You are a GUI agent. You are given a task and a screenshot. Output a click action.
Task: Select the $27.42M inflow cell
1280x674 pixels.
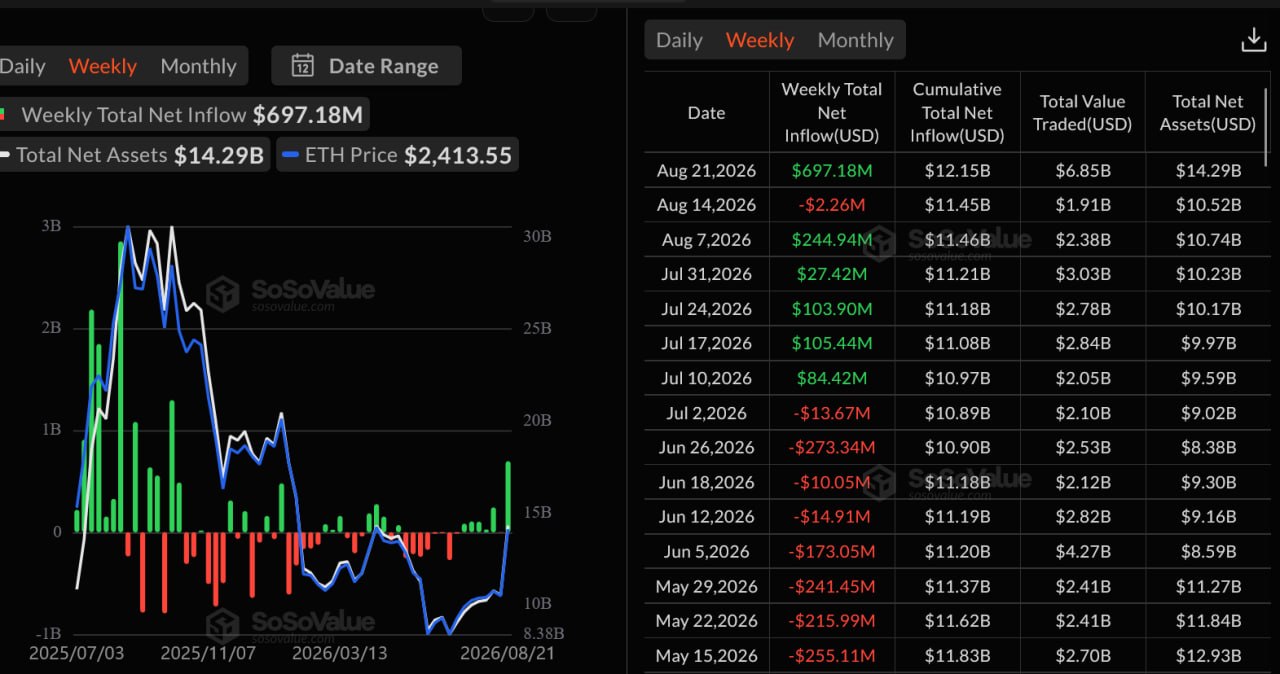click(831, 274)
